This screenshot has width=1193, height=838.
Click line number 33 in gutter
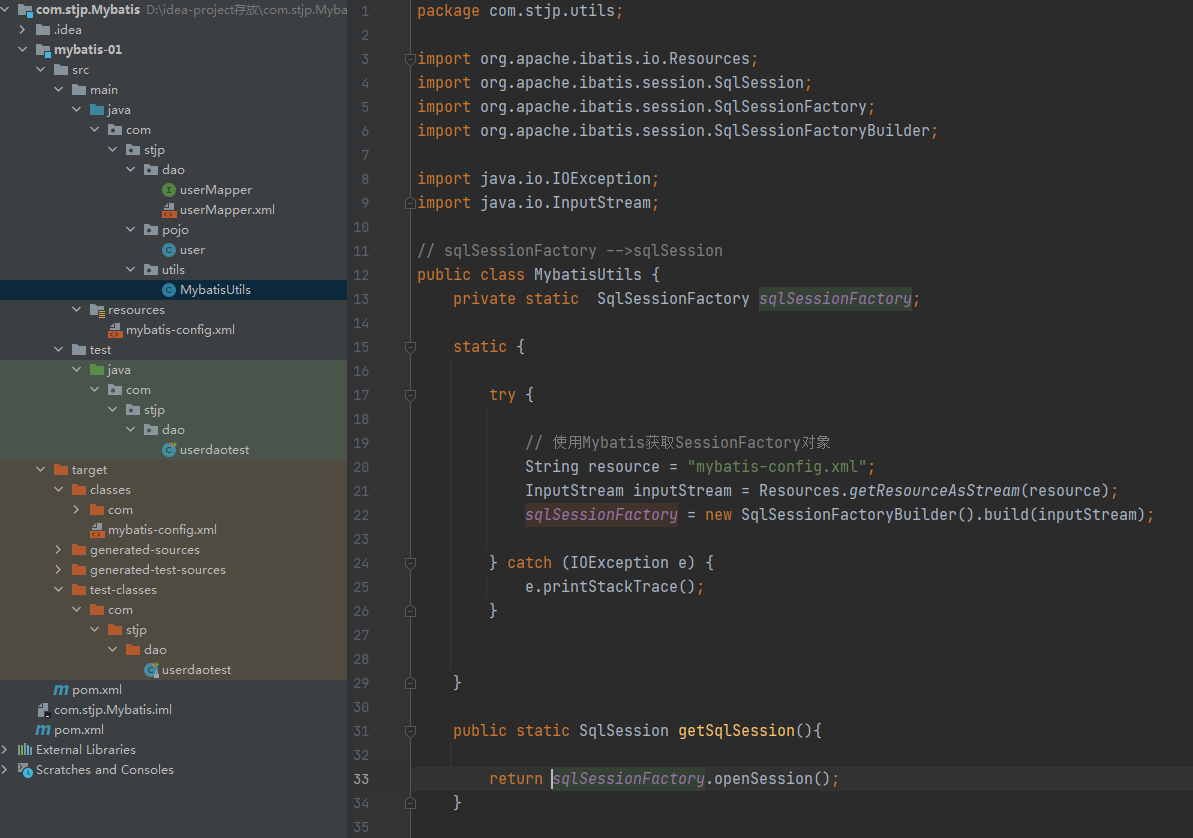(x=361, y=779)
